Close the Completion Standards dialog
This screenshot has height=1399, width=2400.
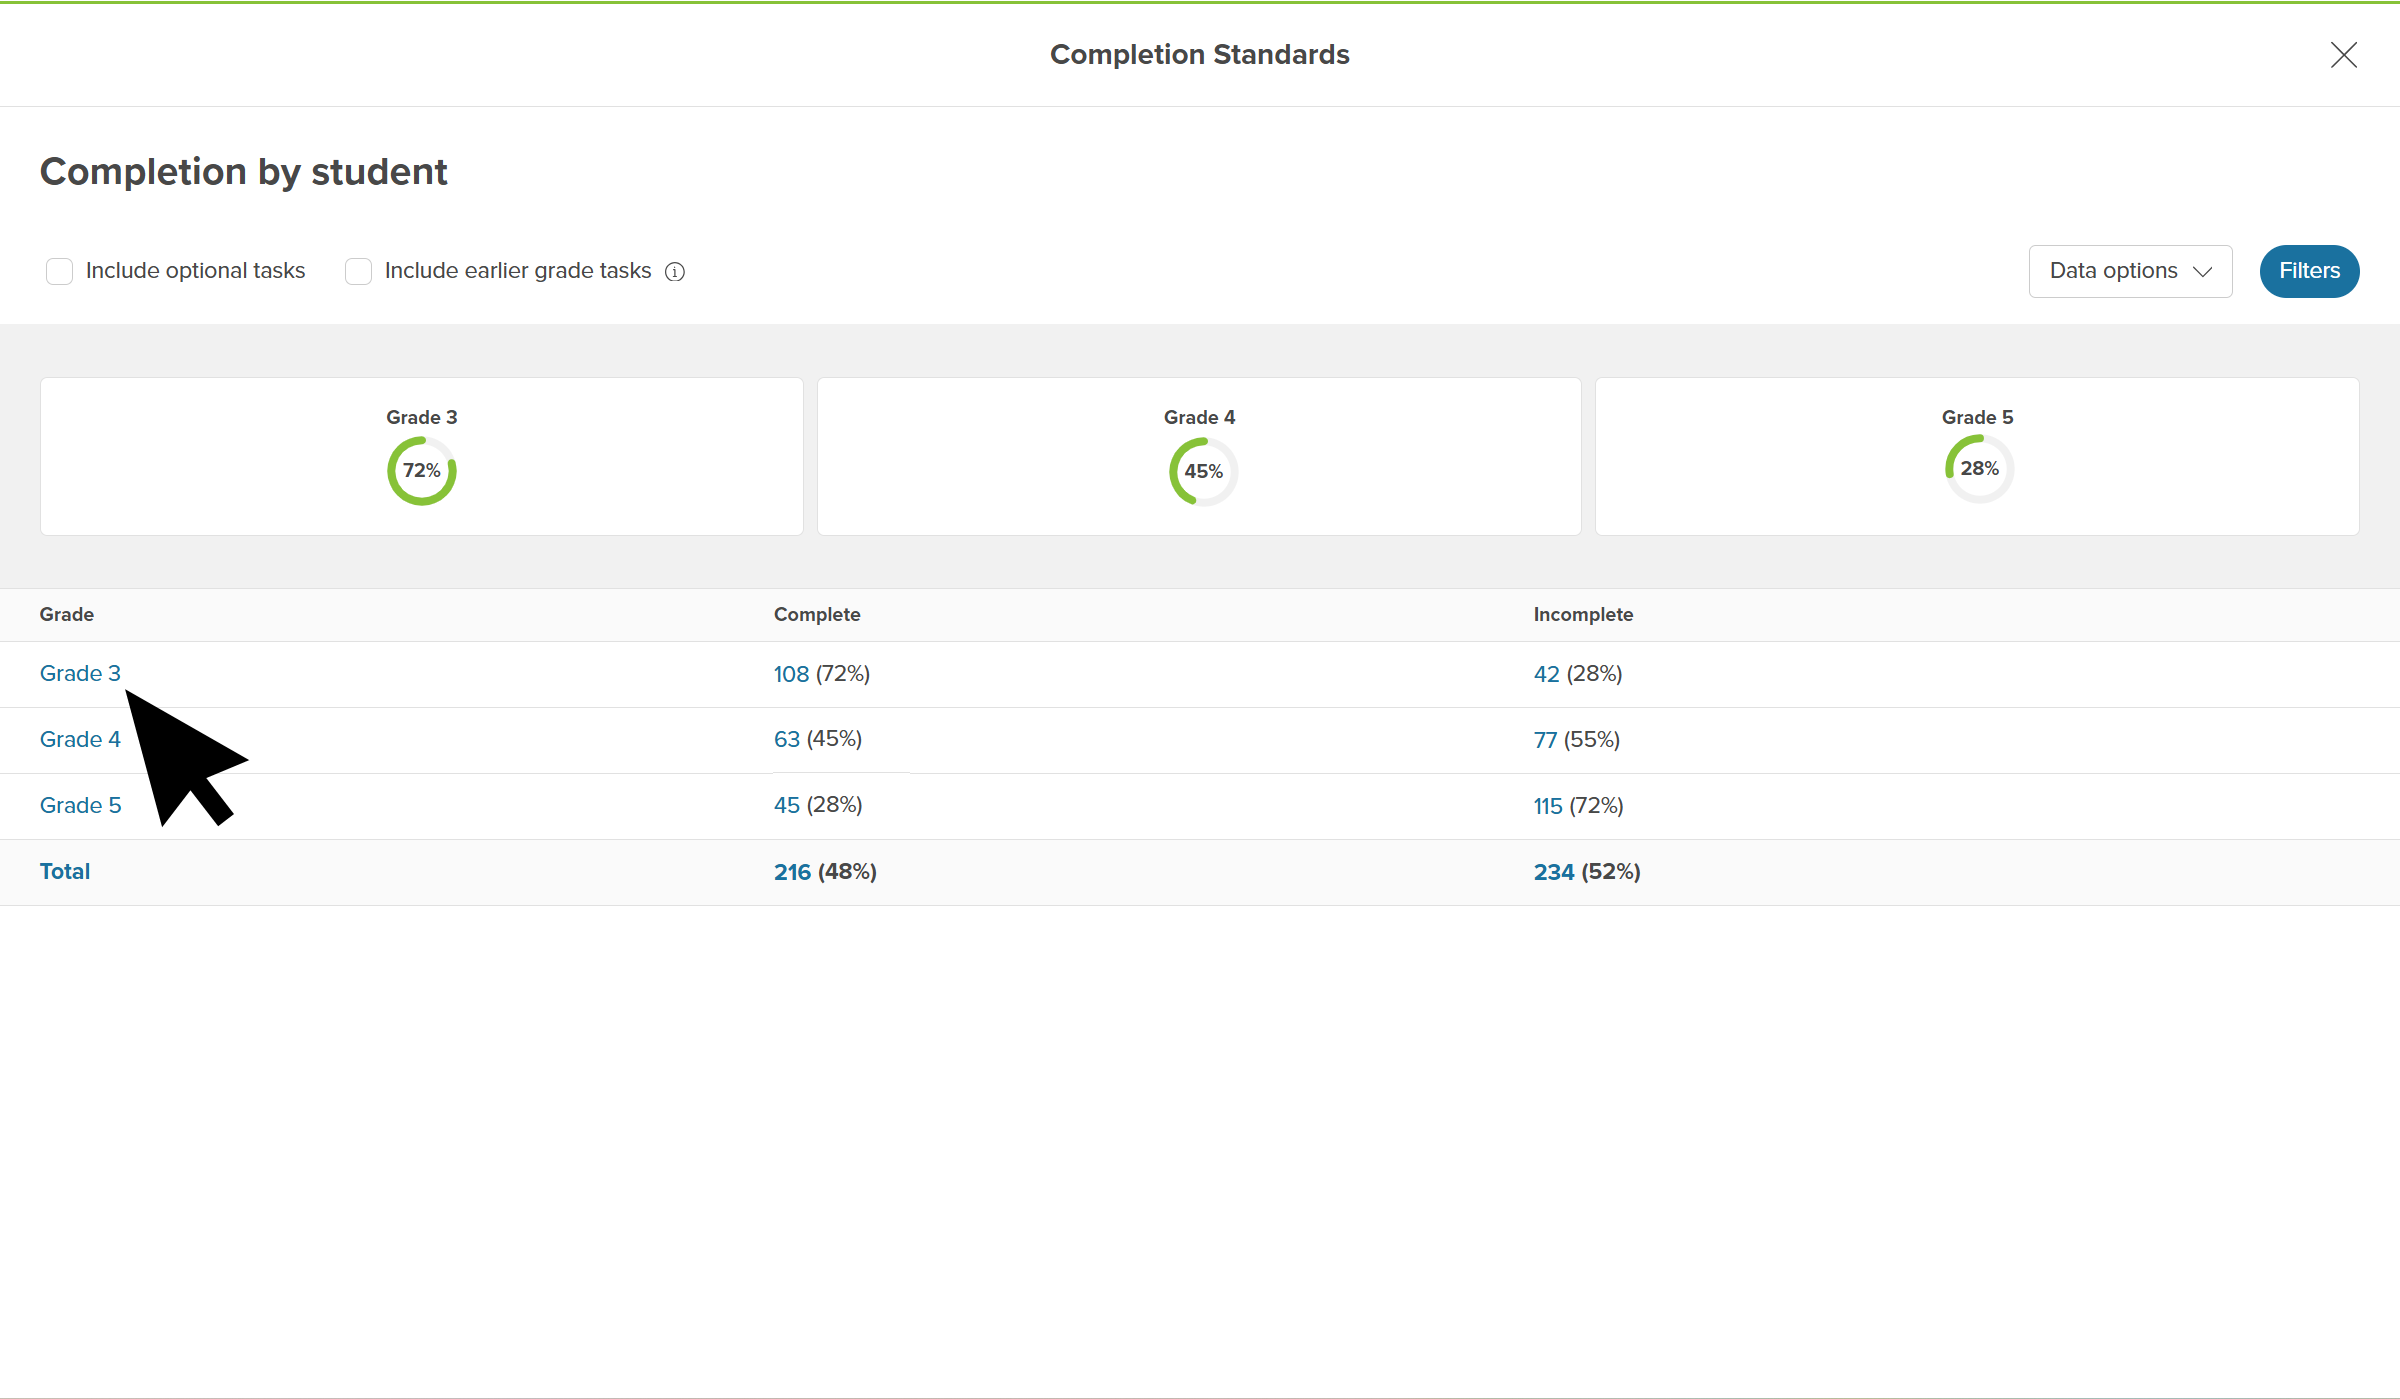tap(2343, 55)
